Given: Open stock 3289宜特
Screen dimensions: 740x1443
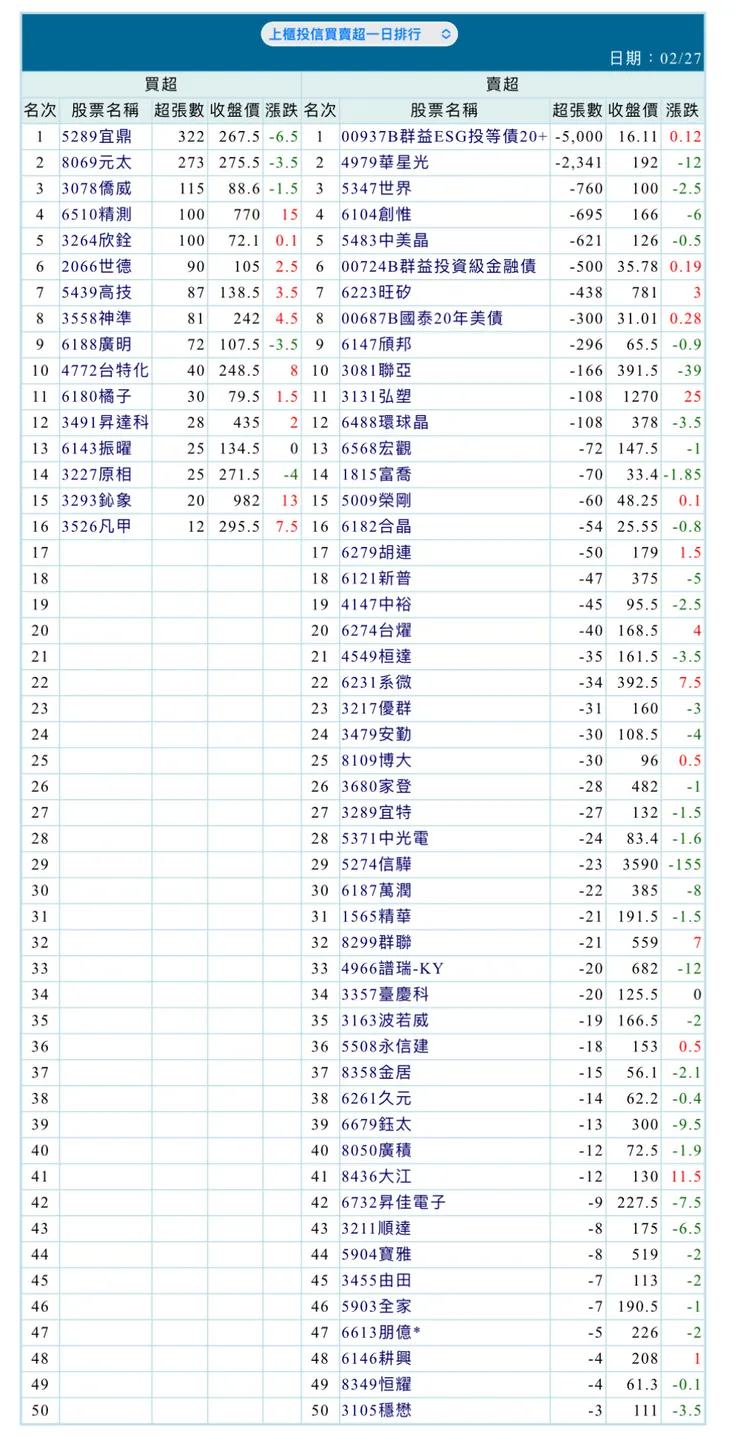Looking at the screenshot, I should tap(376, 812).
